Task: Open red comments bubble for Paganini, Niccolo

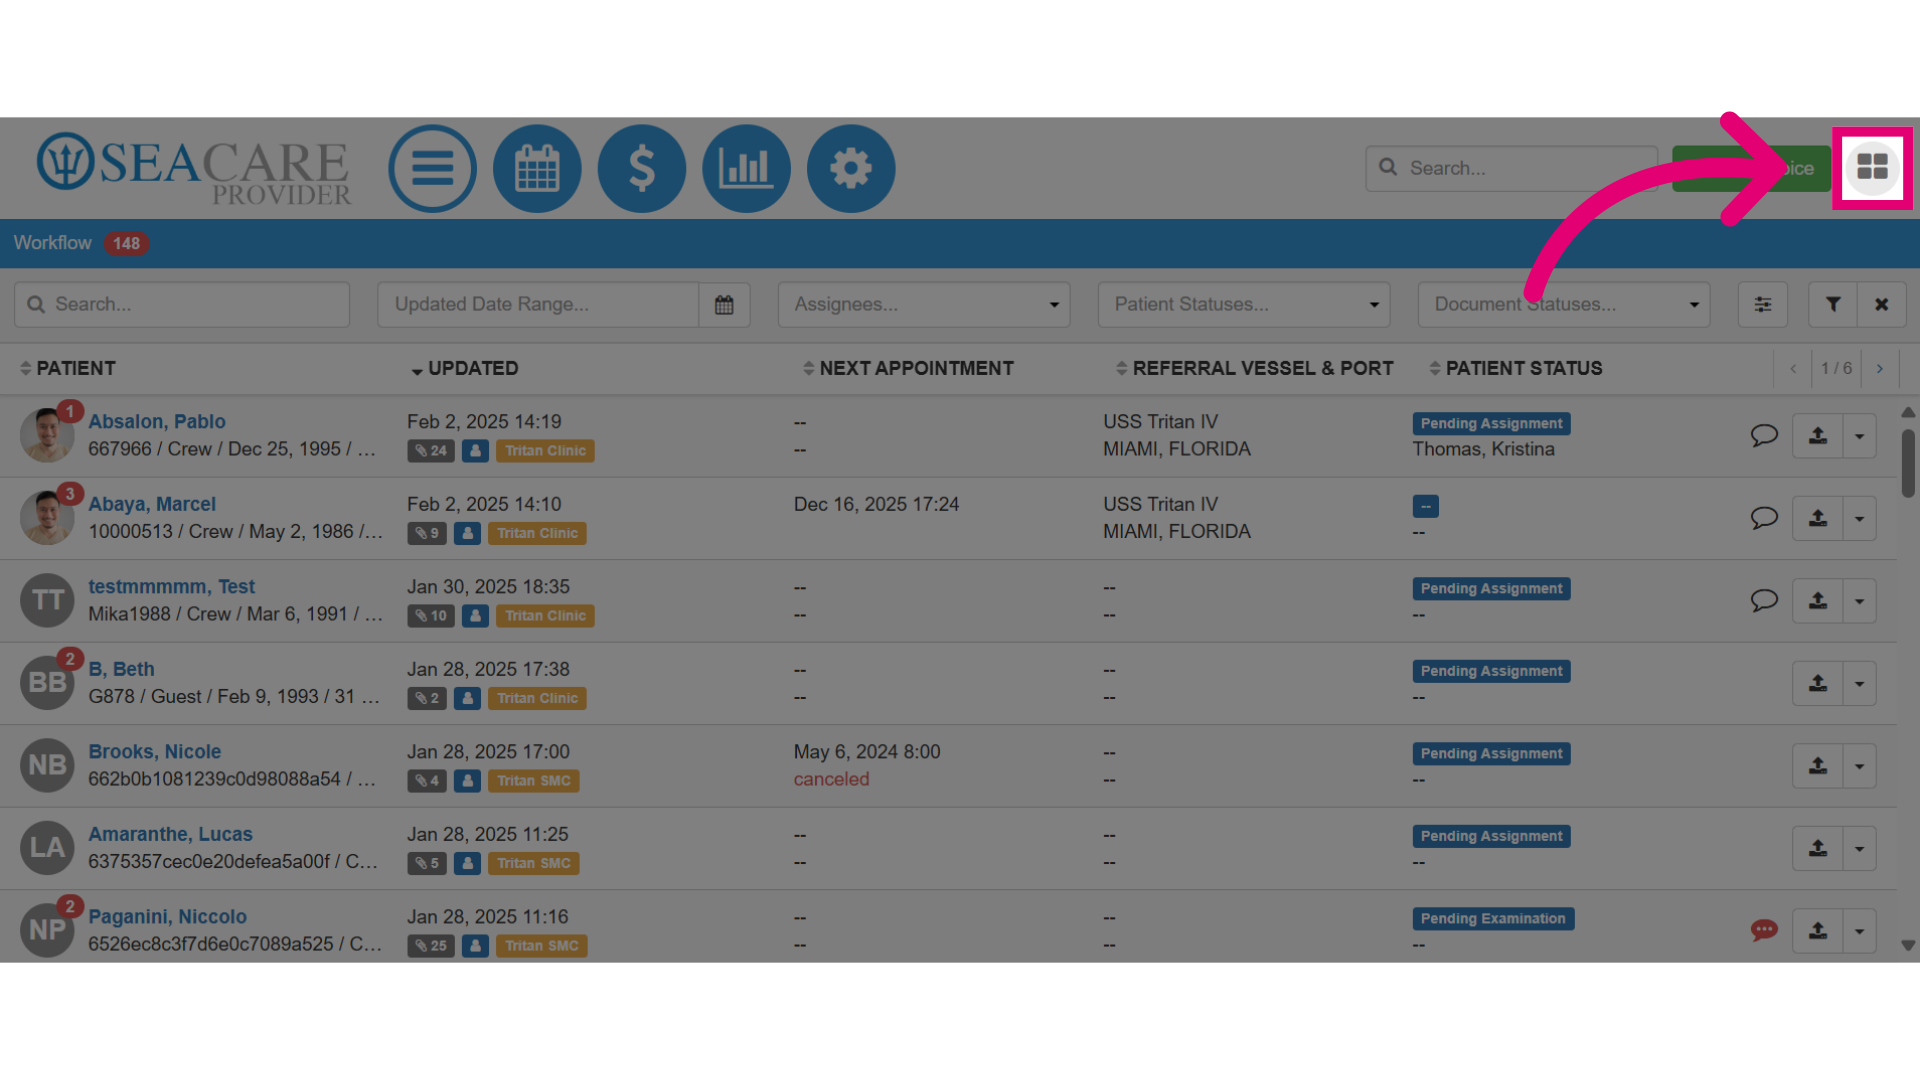Action: (x=1764, y=930)
